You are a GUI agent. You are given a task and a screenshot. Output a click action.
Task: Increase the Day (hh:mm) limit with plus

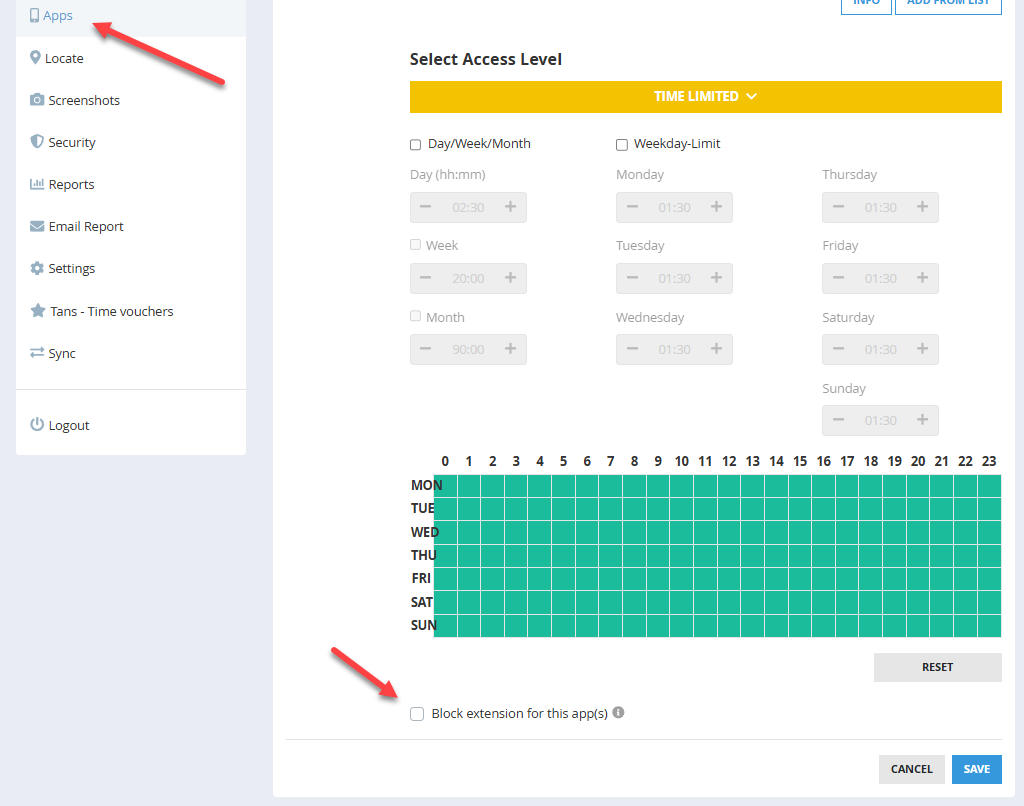510,207
